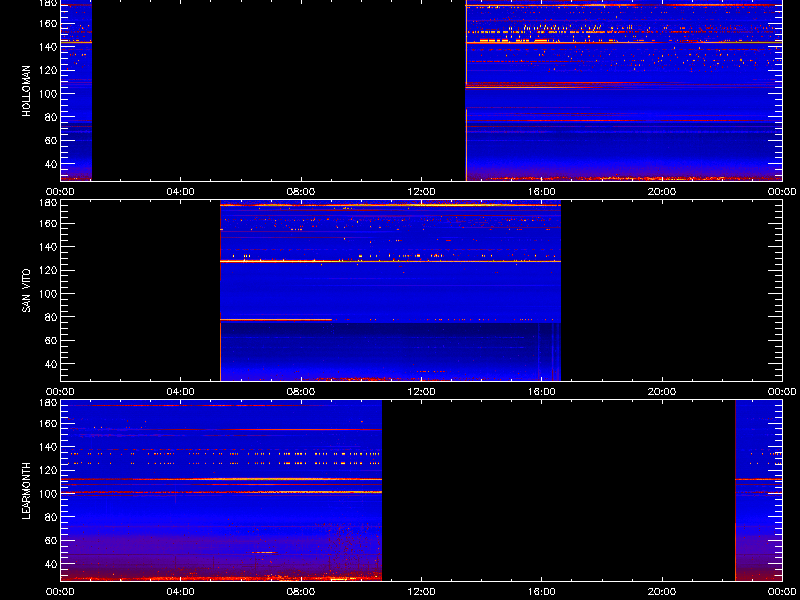Click 08:00 time label below Learmonth panel
Image resolution: width=800 pixels, height=600 pixels.
[x=301, y=592]
